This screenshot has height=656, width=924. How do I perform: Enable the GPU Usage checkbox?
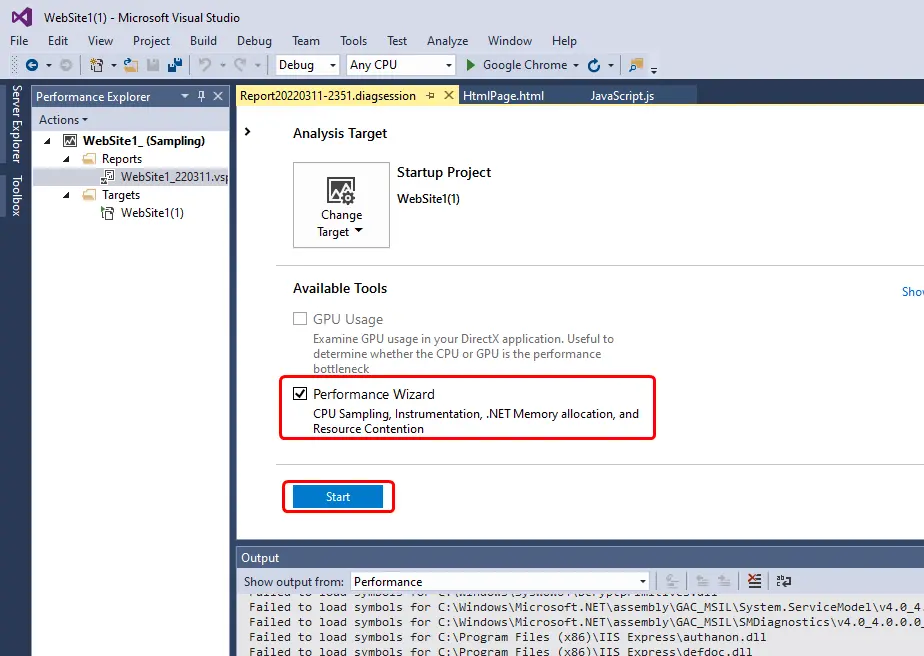(300, 319)
